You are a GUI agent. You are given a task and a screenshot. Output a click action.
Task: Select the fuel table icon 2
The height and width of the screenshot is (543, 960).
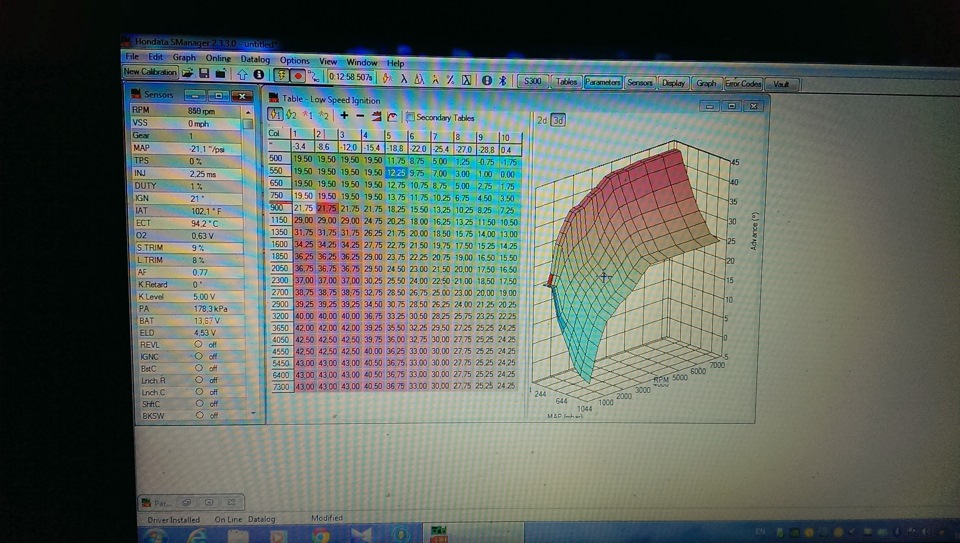click(x=323, y=116)
